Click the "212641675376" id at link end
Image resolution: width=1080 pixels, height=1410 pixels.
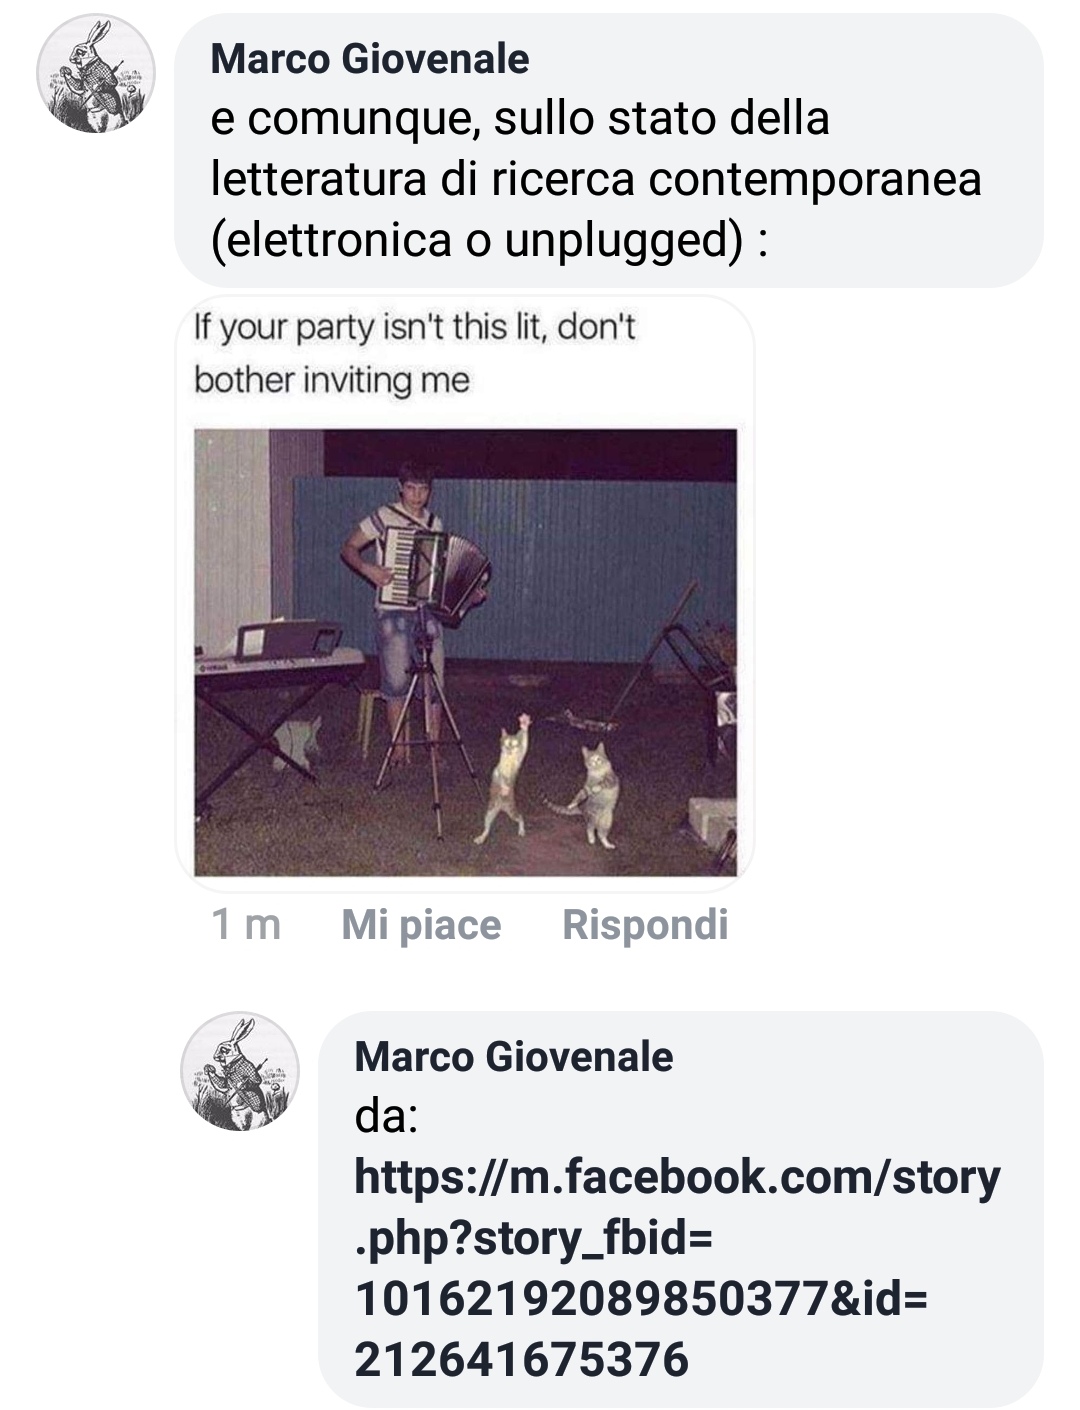coord(521,1359)
